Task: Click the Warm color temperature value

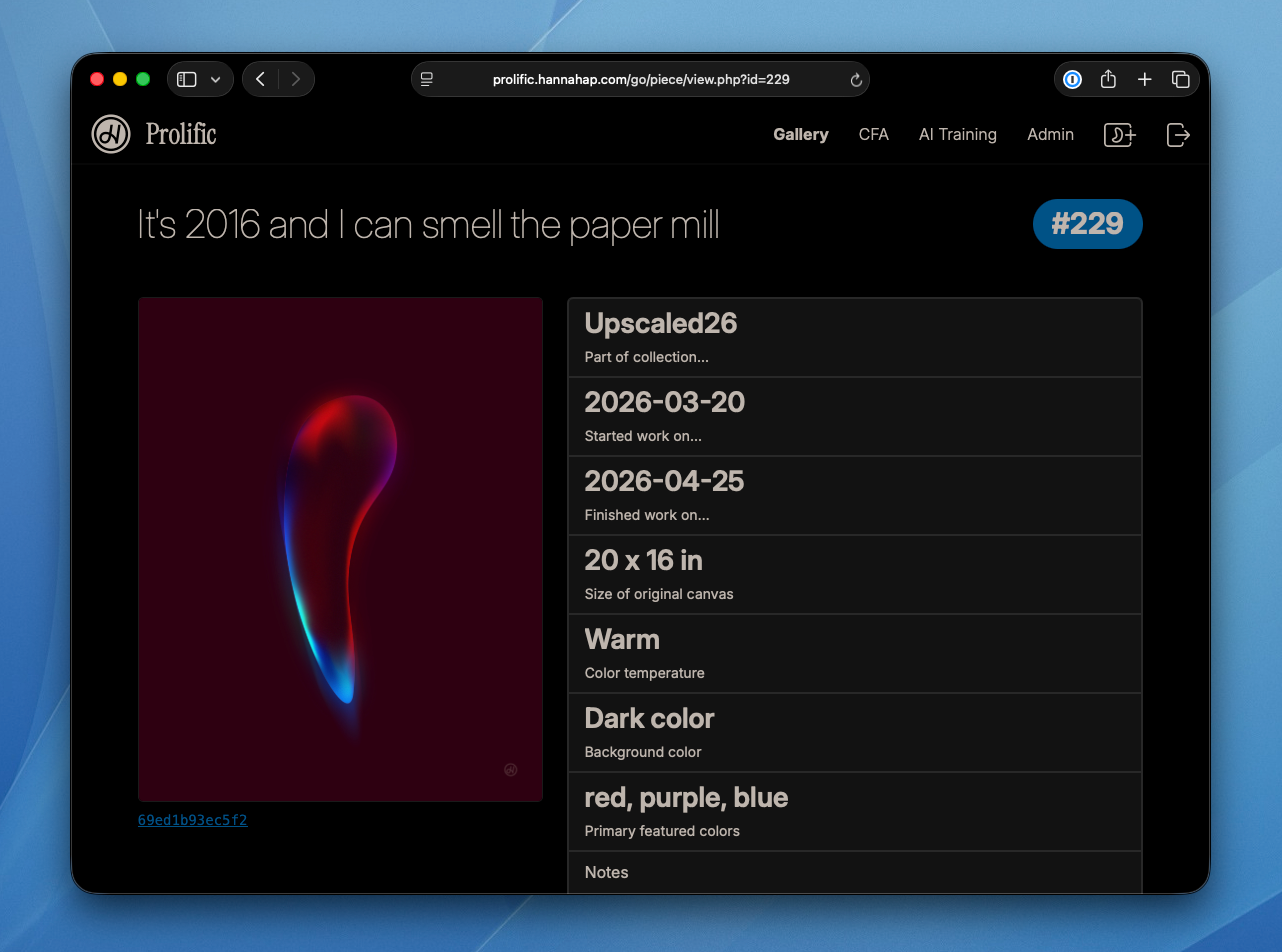Action: [622, 639]
